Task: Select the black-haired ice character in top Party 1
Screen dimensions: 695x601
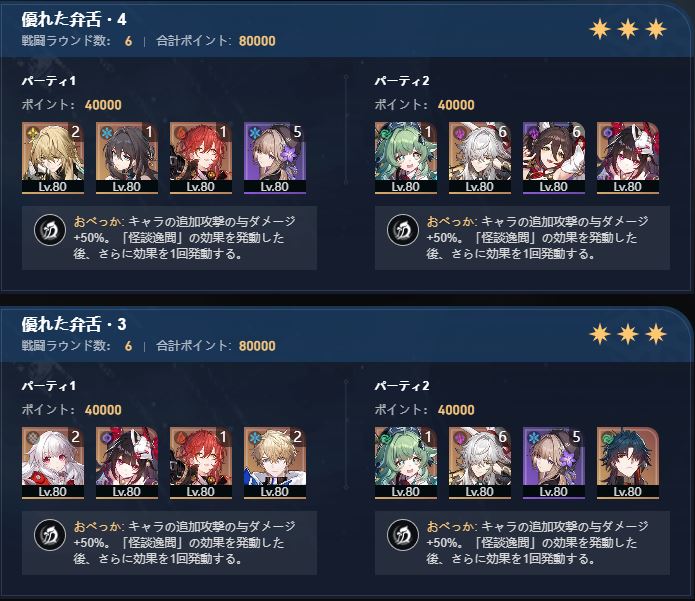Action: (x=127, y=158)
